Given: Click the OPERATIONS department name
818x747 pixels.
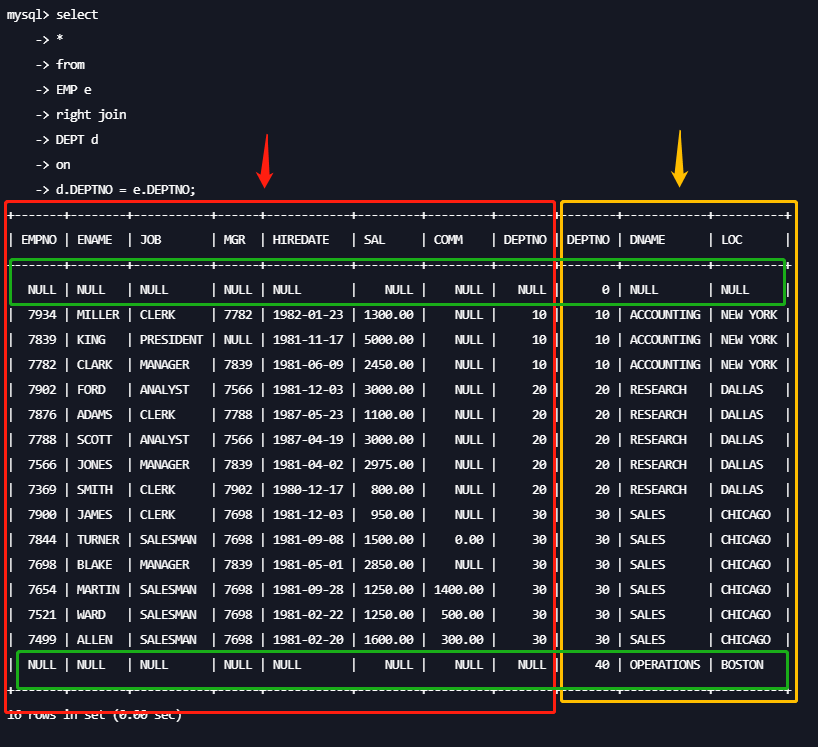Looking at the screenshot, I should 664,665.
